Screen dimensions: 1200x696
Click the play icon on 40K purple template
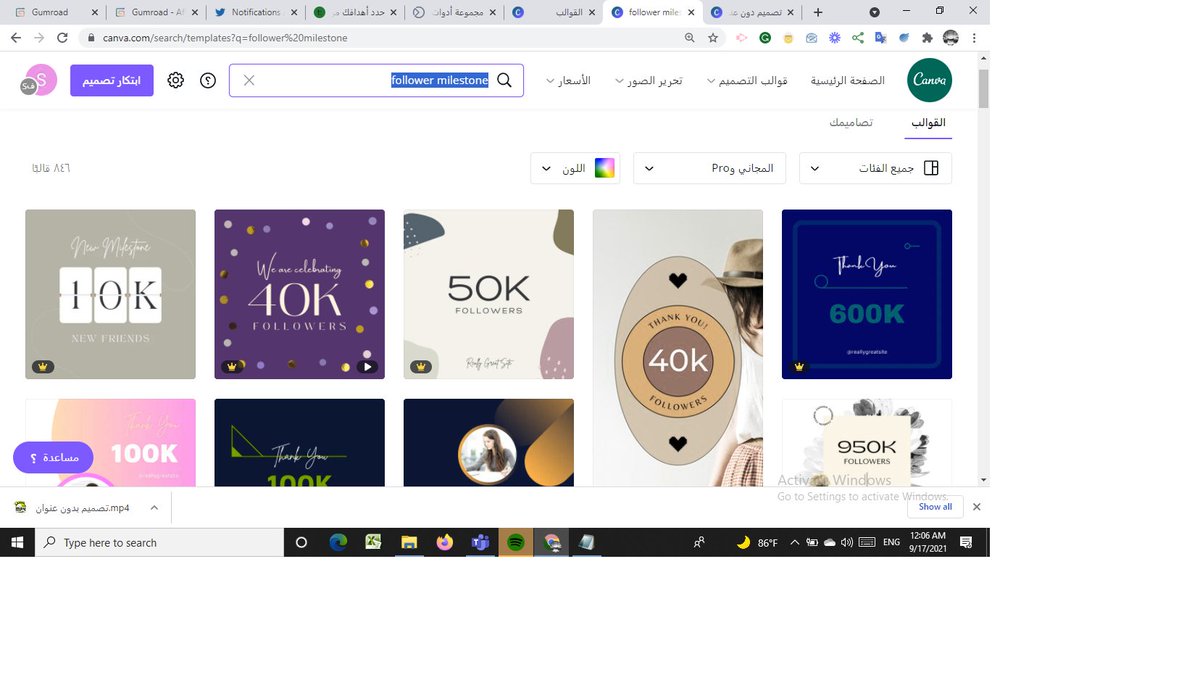pyautogui.click(x=367, y=367)
